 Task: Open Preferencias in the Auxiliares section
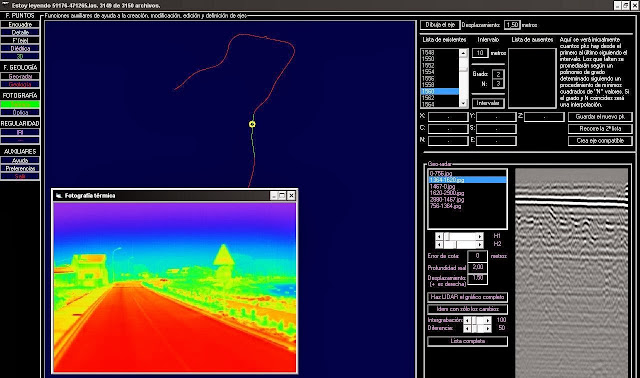coord(20,169)
